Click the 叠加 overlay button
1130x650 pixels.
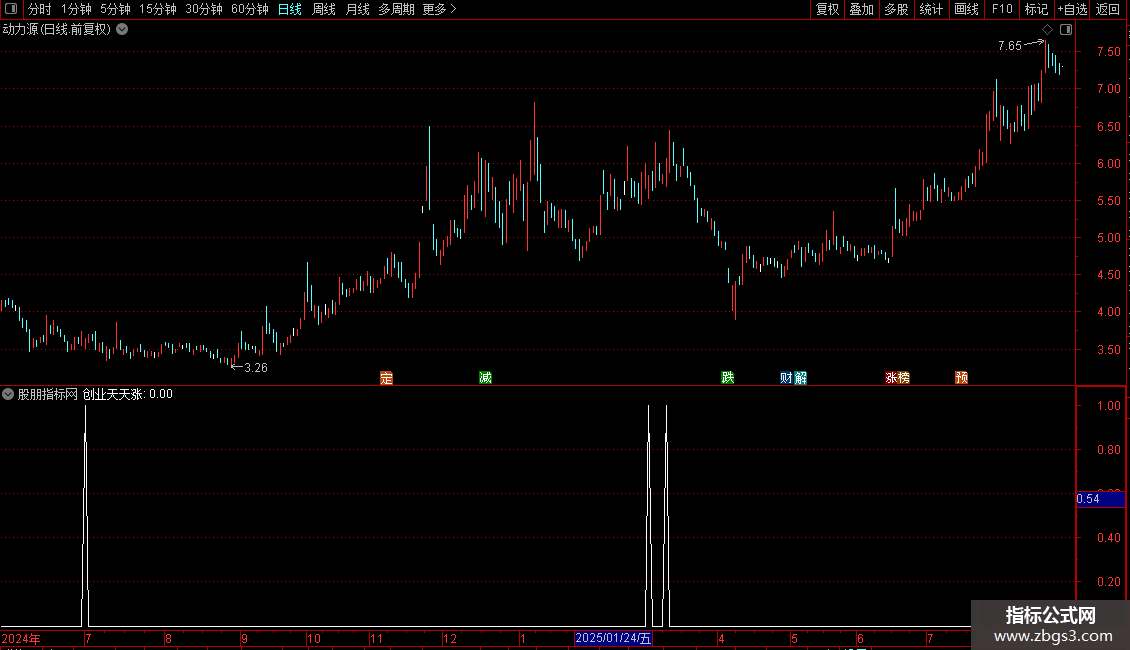coord(861,9)
